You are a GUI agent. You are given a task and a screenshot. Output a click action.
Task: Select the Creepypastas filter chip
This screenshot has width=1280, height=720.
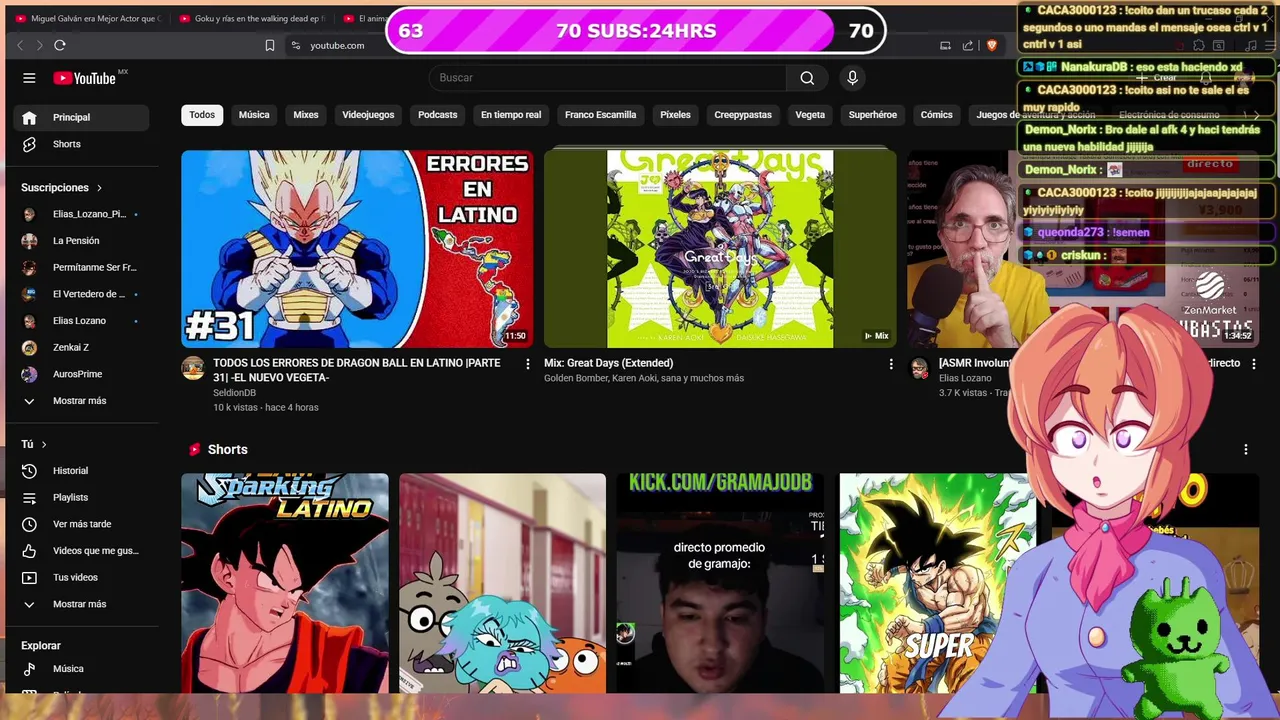pyautogui.click(x=743, y=115)
